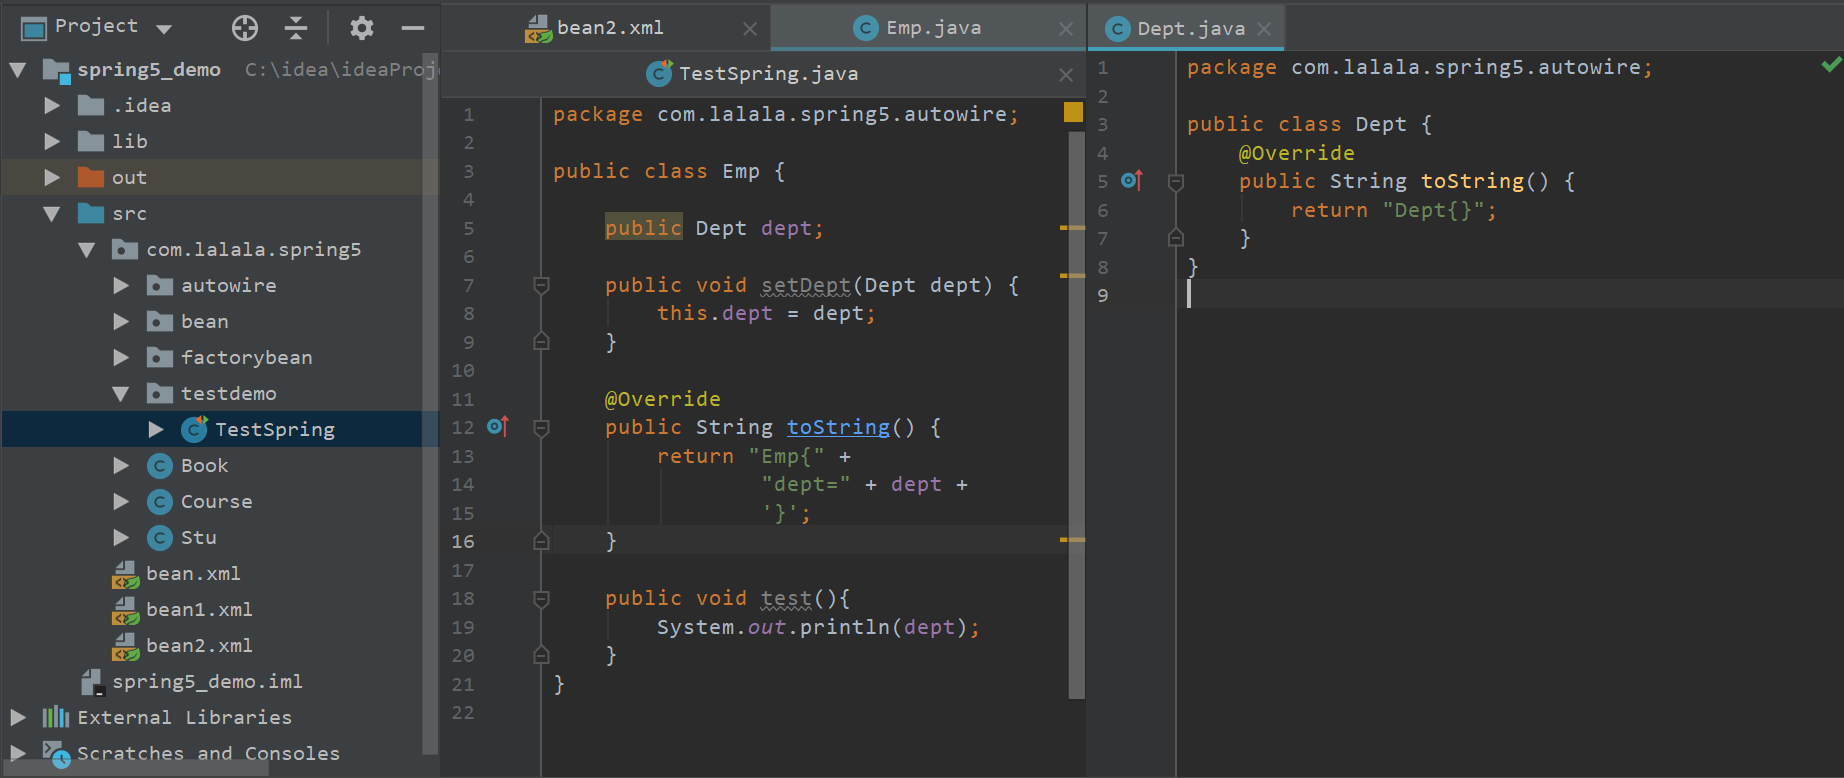Image resolution: width=1844 pixels, height=778 pixels.
Task: Expand the lib folder
Action: click(53, 141)
